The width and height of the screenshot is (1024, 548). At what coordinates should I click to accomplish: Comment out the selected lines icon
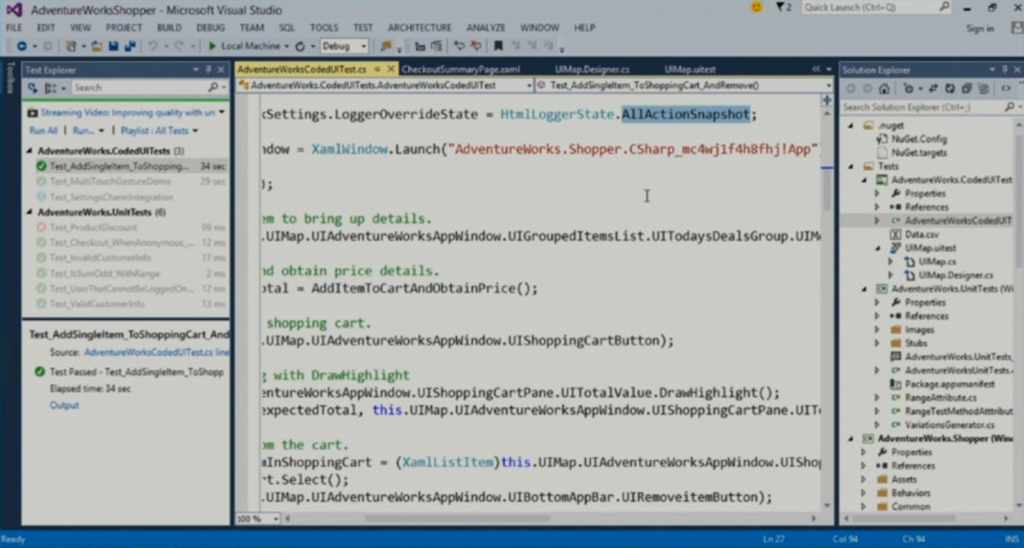click(459, 46)
